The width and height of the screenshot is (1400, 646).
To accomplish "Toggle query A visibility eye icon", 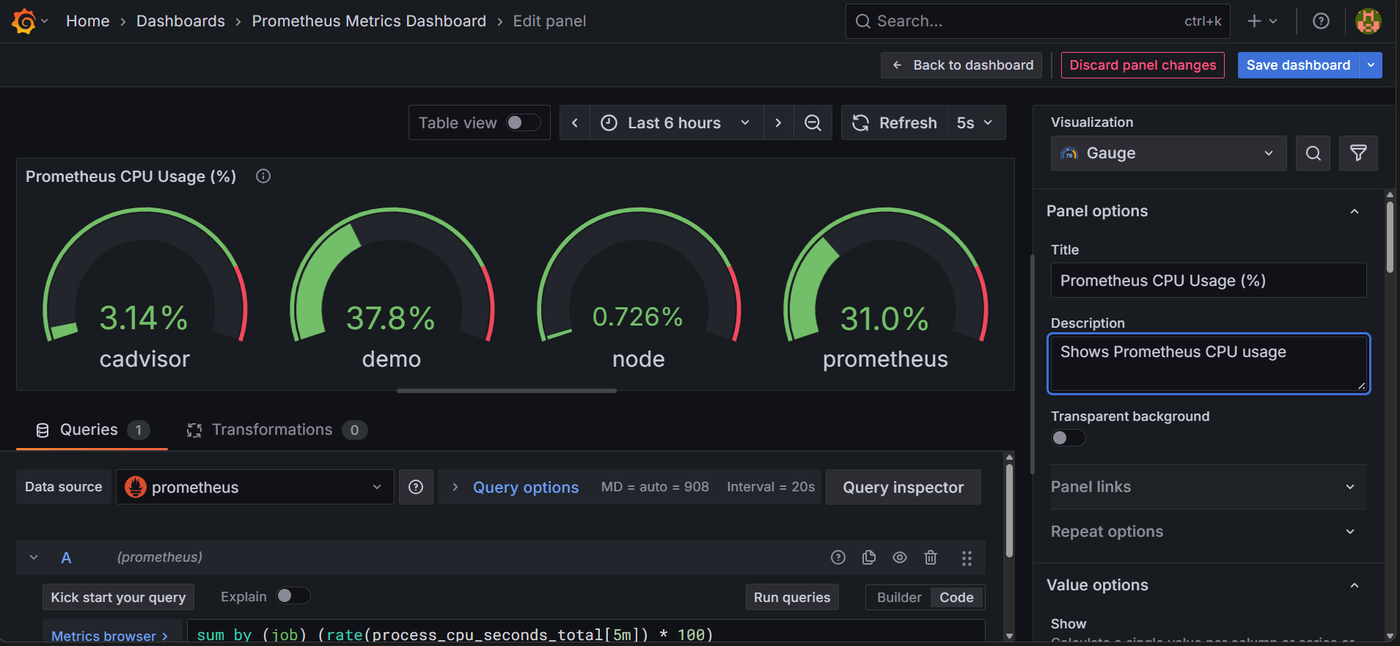I will tap(900, 558).
